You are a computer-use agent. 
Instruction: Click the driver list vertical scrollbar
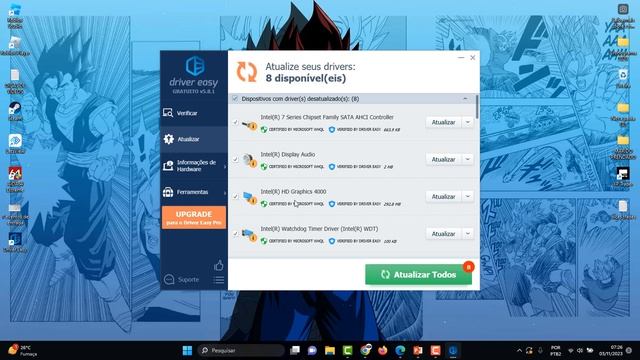click(476, 107)
